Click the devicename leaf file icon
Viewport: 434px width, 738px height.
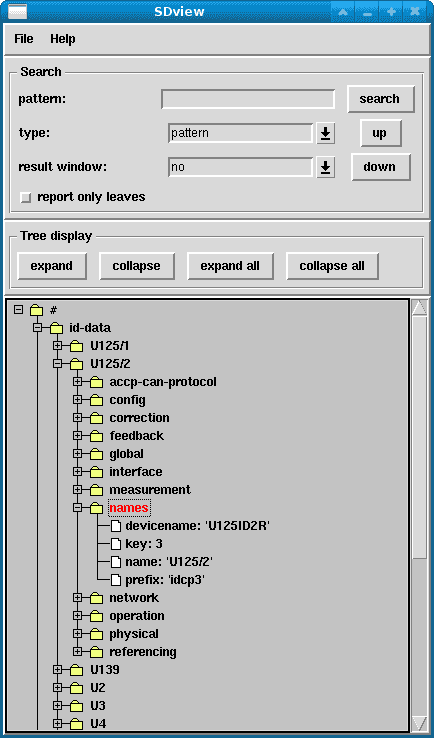point(116,526)
